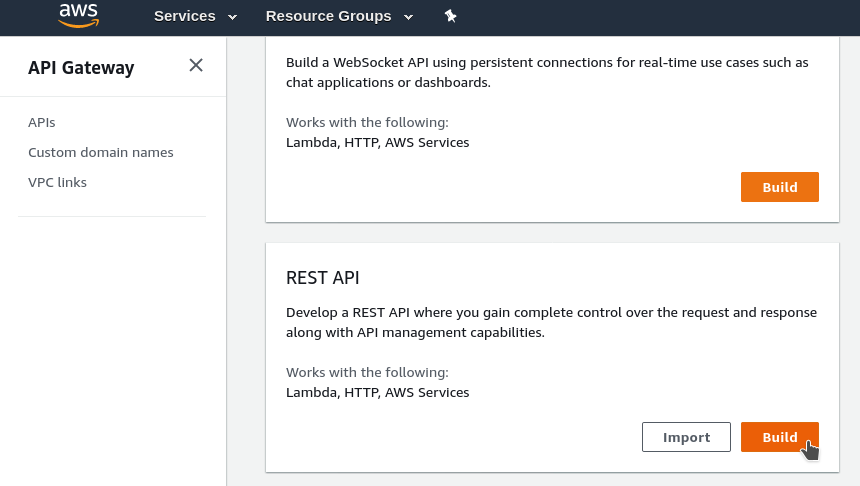Build a WebSocket API
Screen dimensions: 860x486
pos(779,187)
